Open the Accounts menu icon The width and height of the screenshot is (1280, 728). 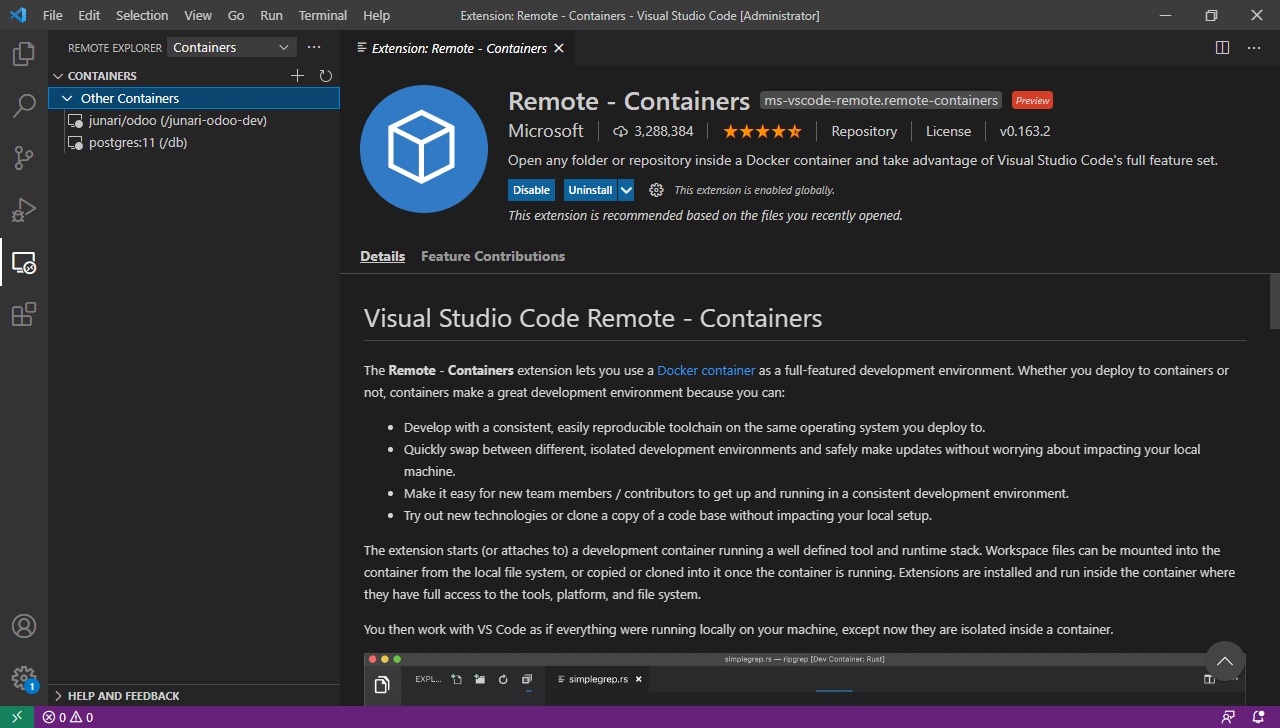pos(24,626)
